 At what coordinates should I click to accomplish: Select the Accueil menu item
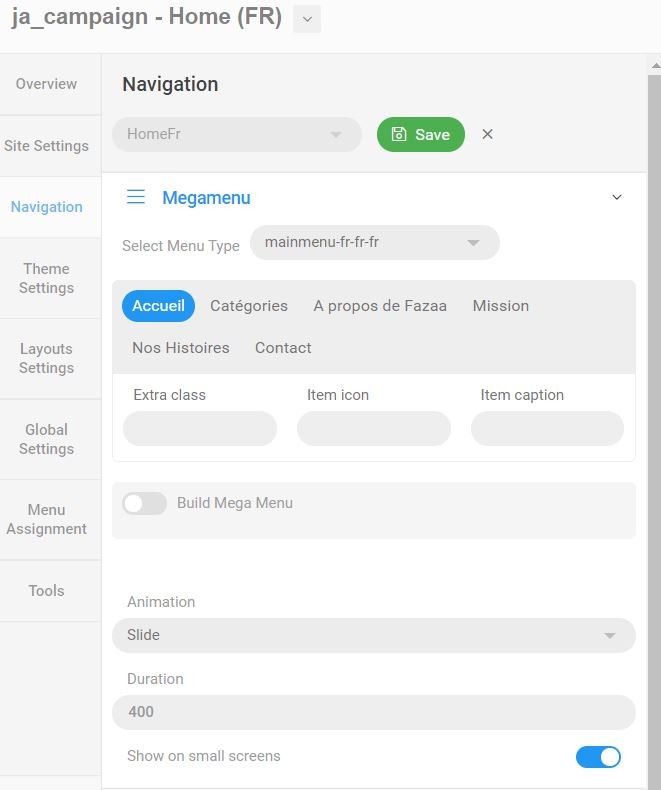click(x=158, y=306)
